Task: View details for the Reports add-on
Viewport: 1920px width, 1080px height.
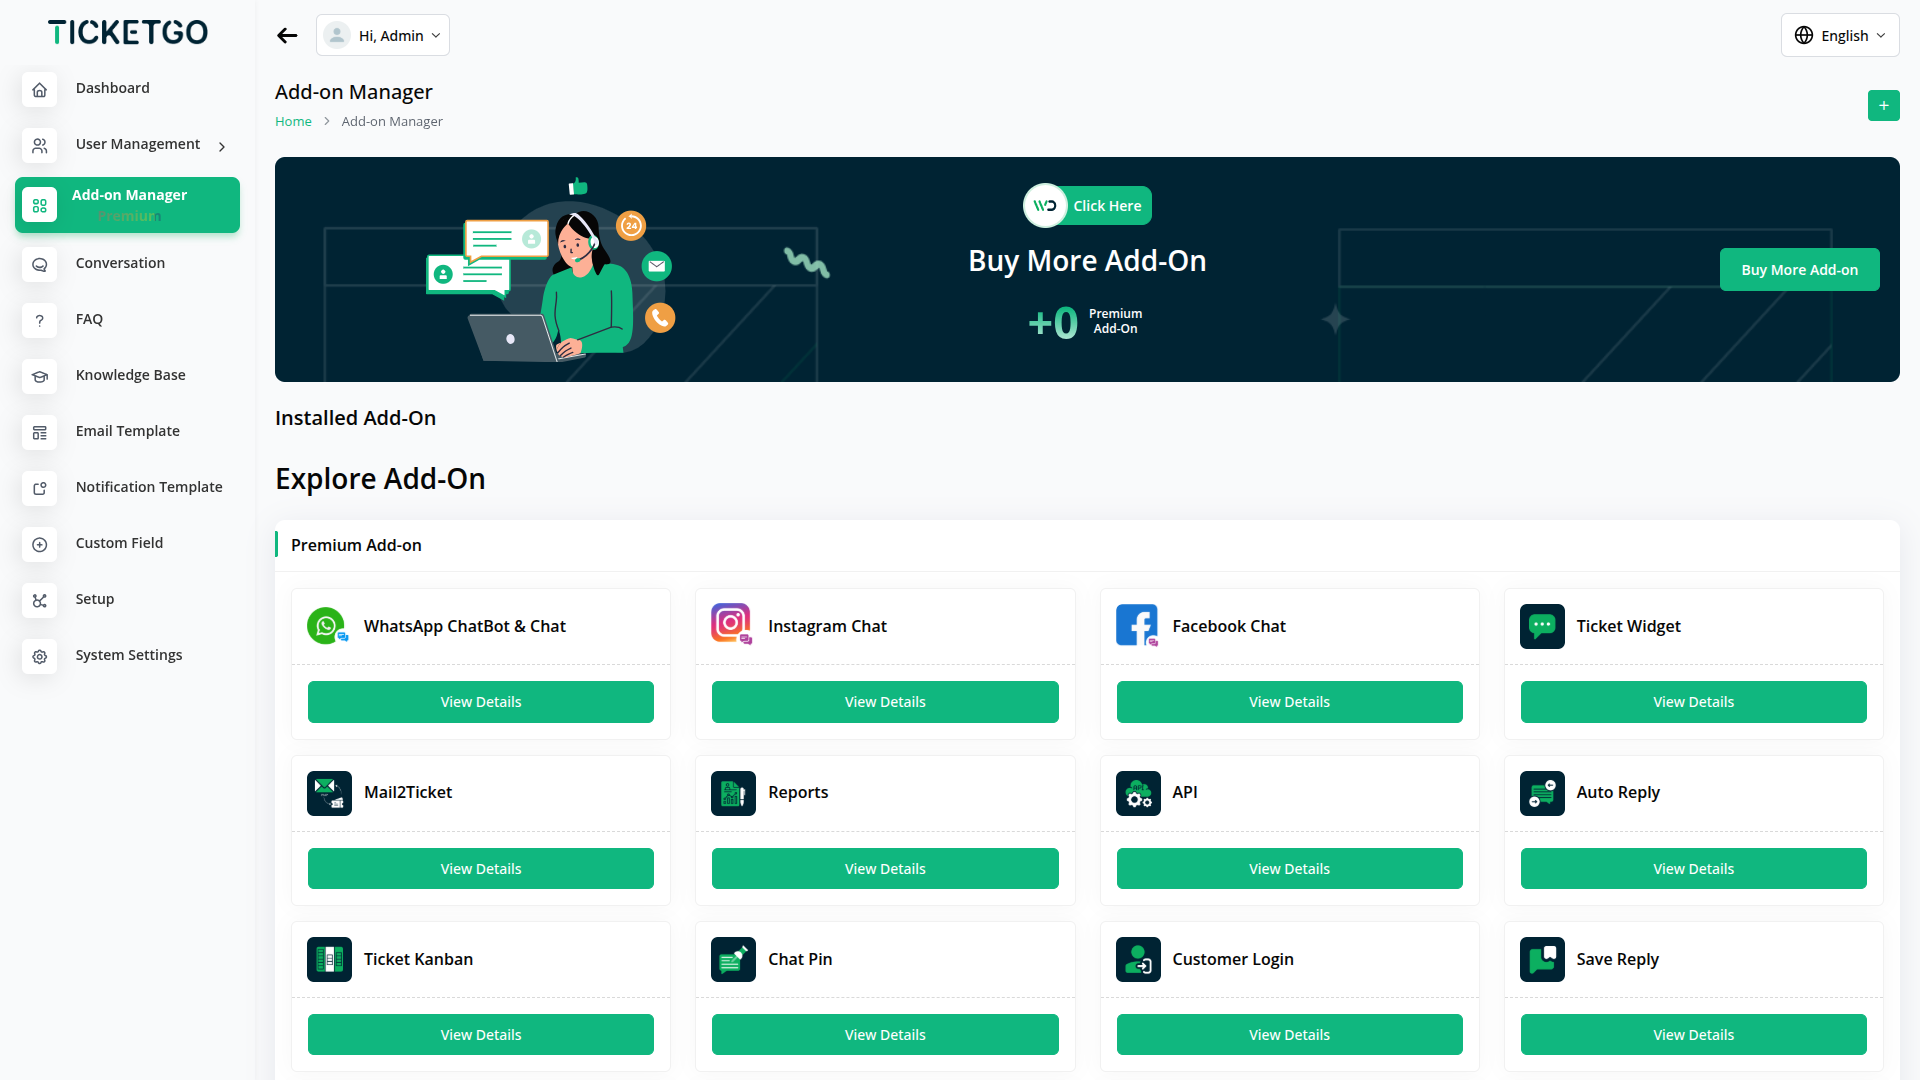Action: (884, 868)
